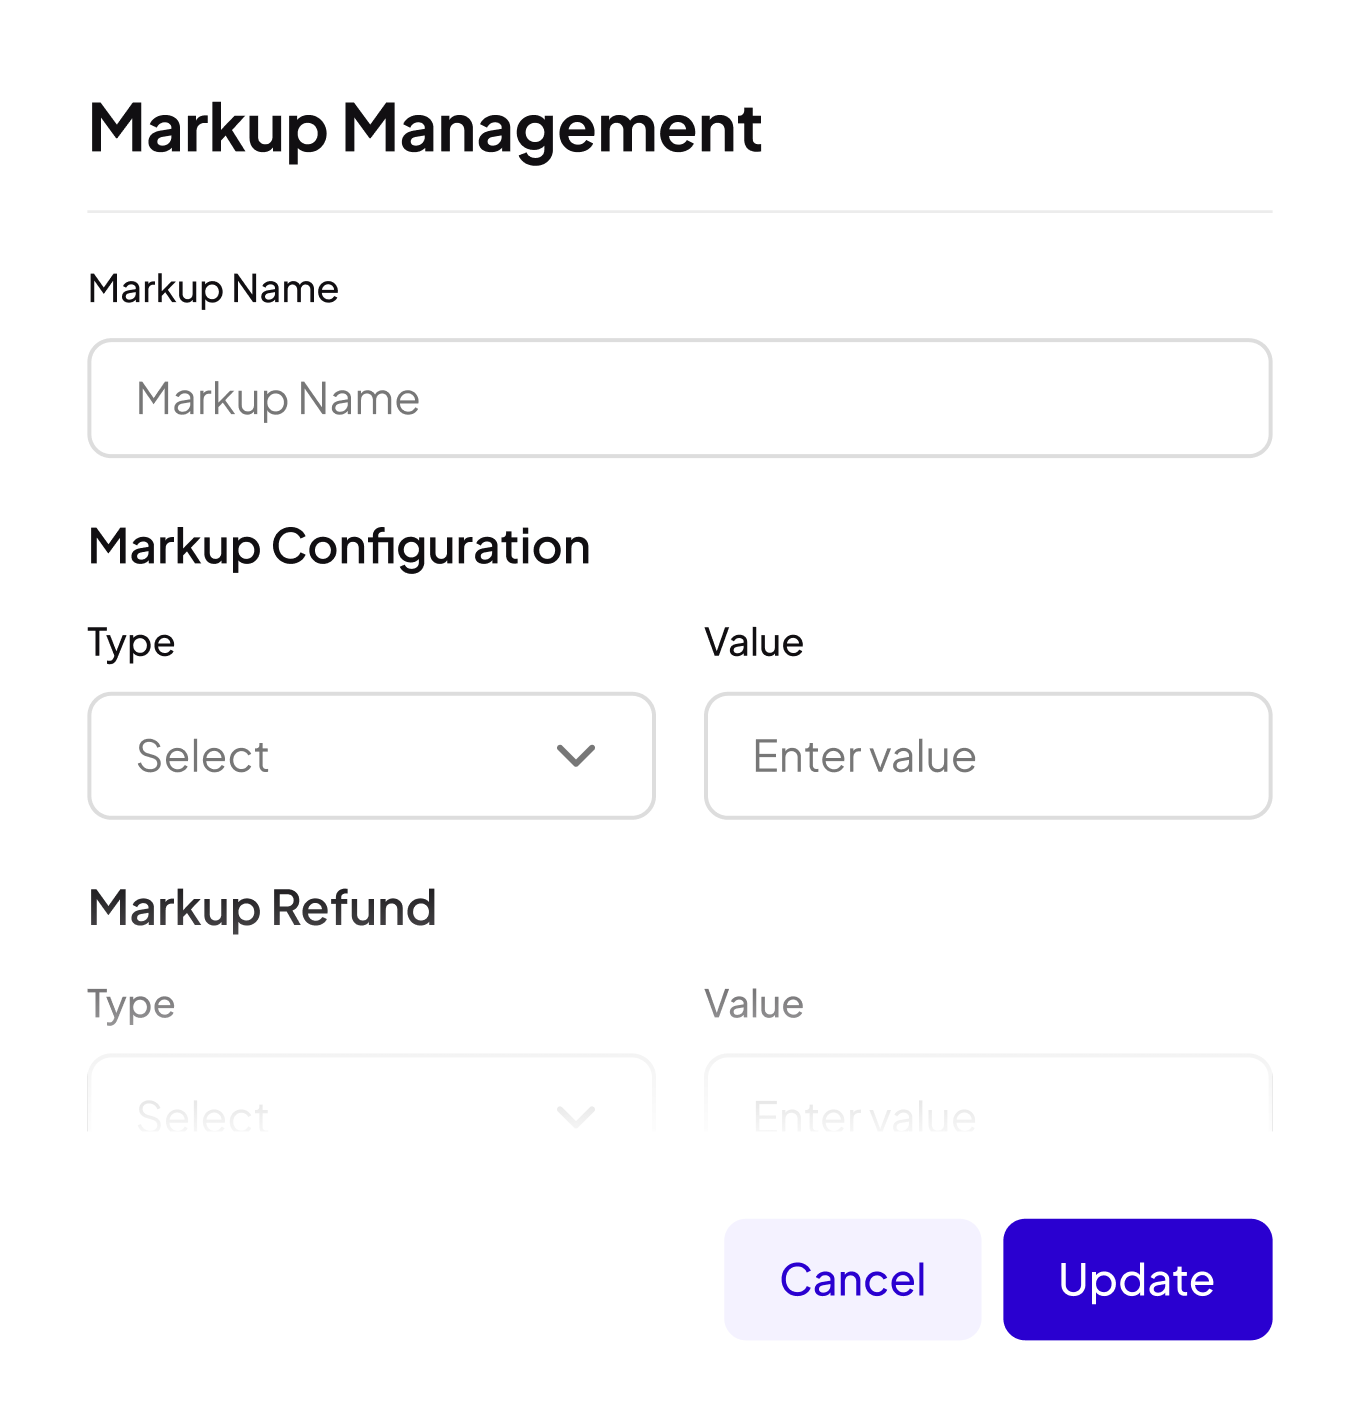
Task: Click the Value label under Markup Configuration
Action: [754, 643]
